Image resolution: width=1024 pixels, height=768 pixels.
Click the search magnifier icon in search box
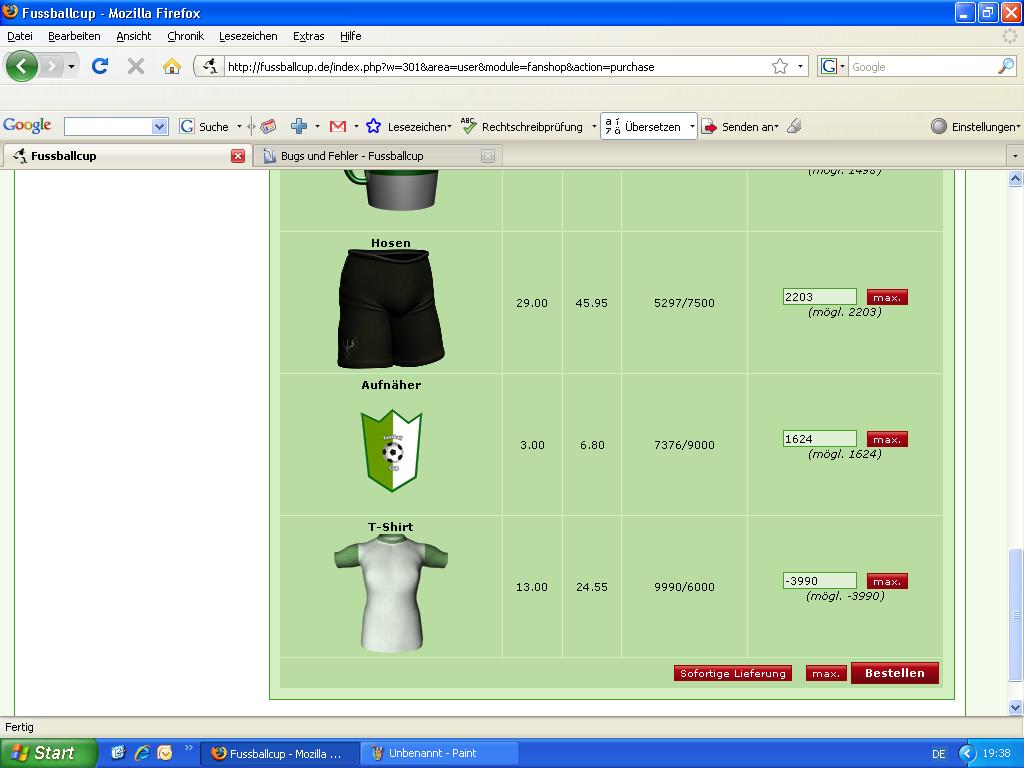coord(1005,67)
